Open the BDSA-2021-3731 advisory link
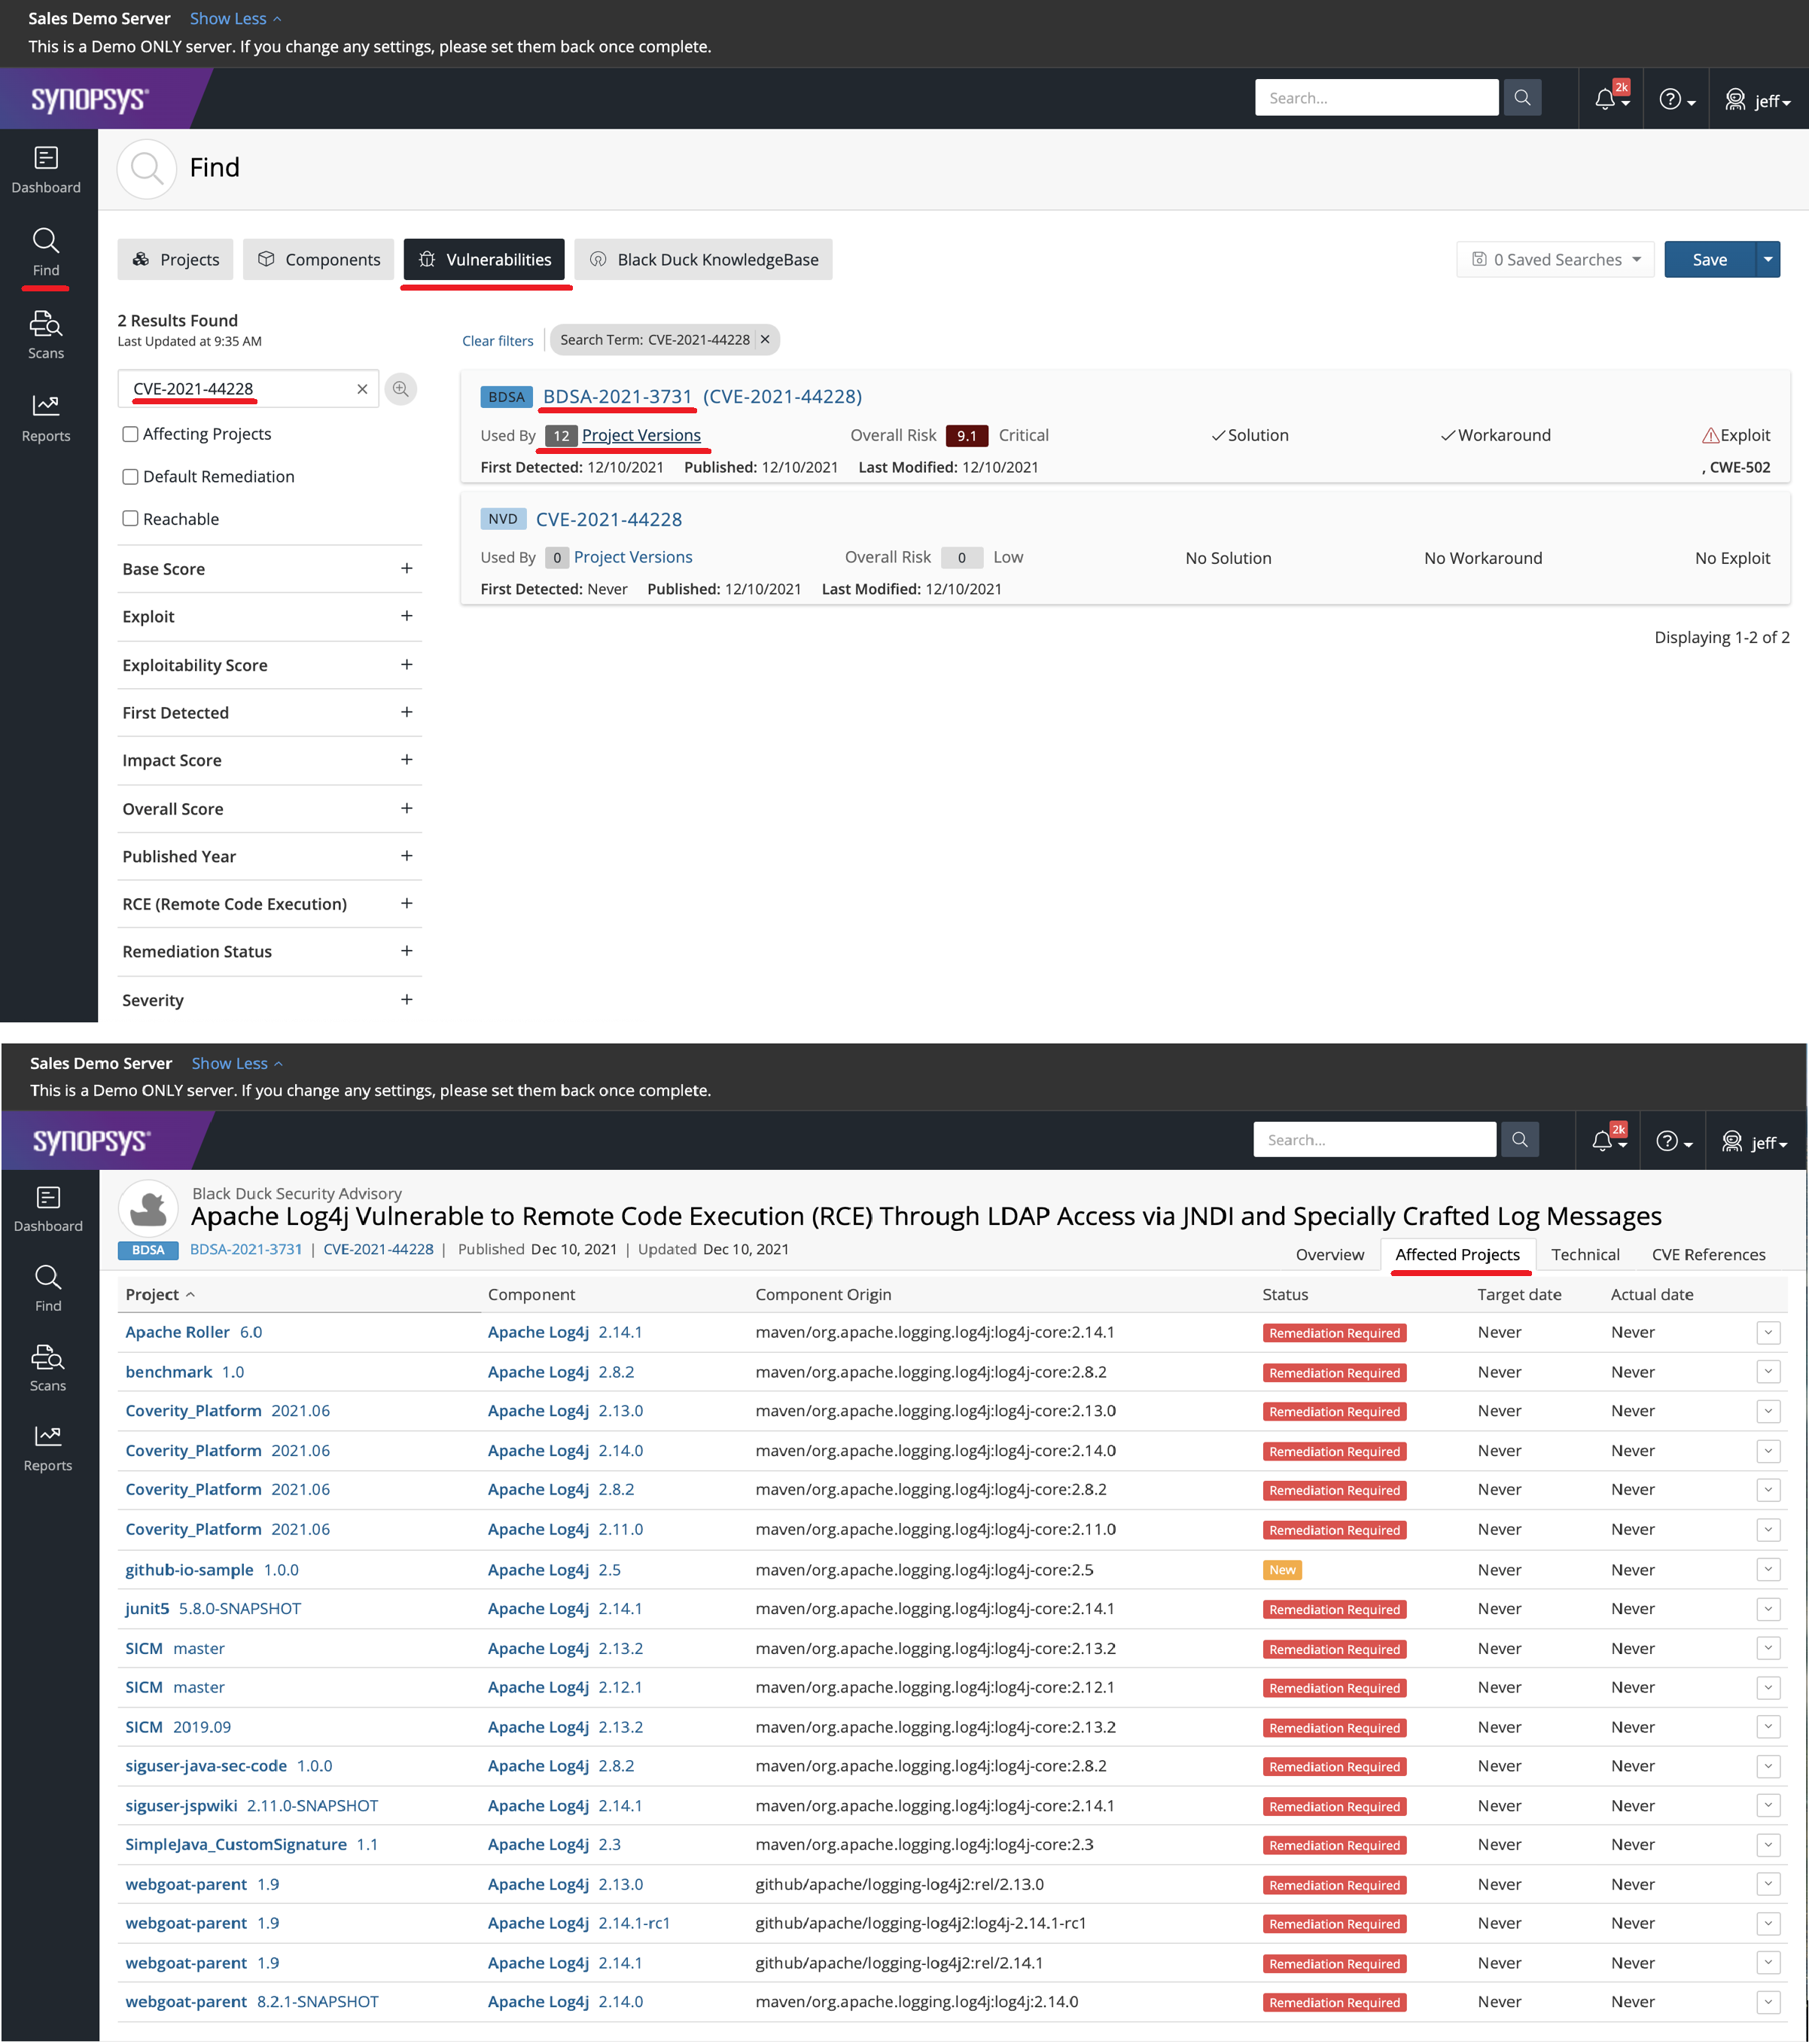Image resolution: width=1809 pixels, height=2044 pixels. (x=616, y=396)
